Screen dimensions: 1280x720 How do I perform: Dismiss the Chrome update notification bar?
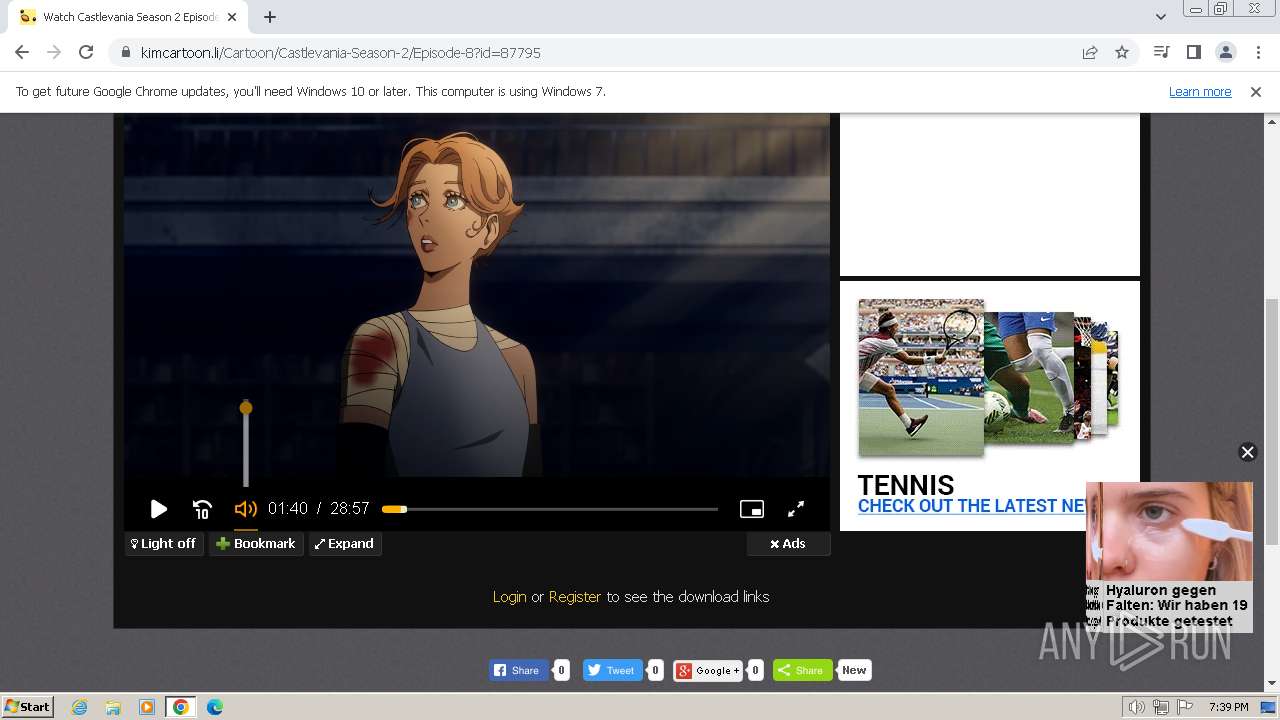point(1256,92)
